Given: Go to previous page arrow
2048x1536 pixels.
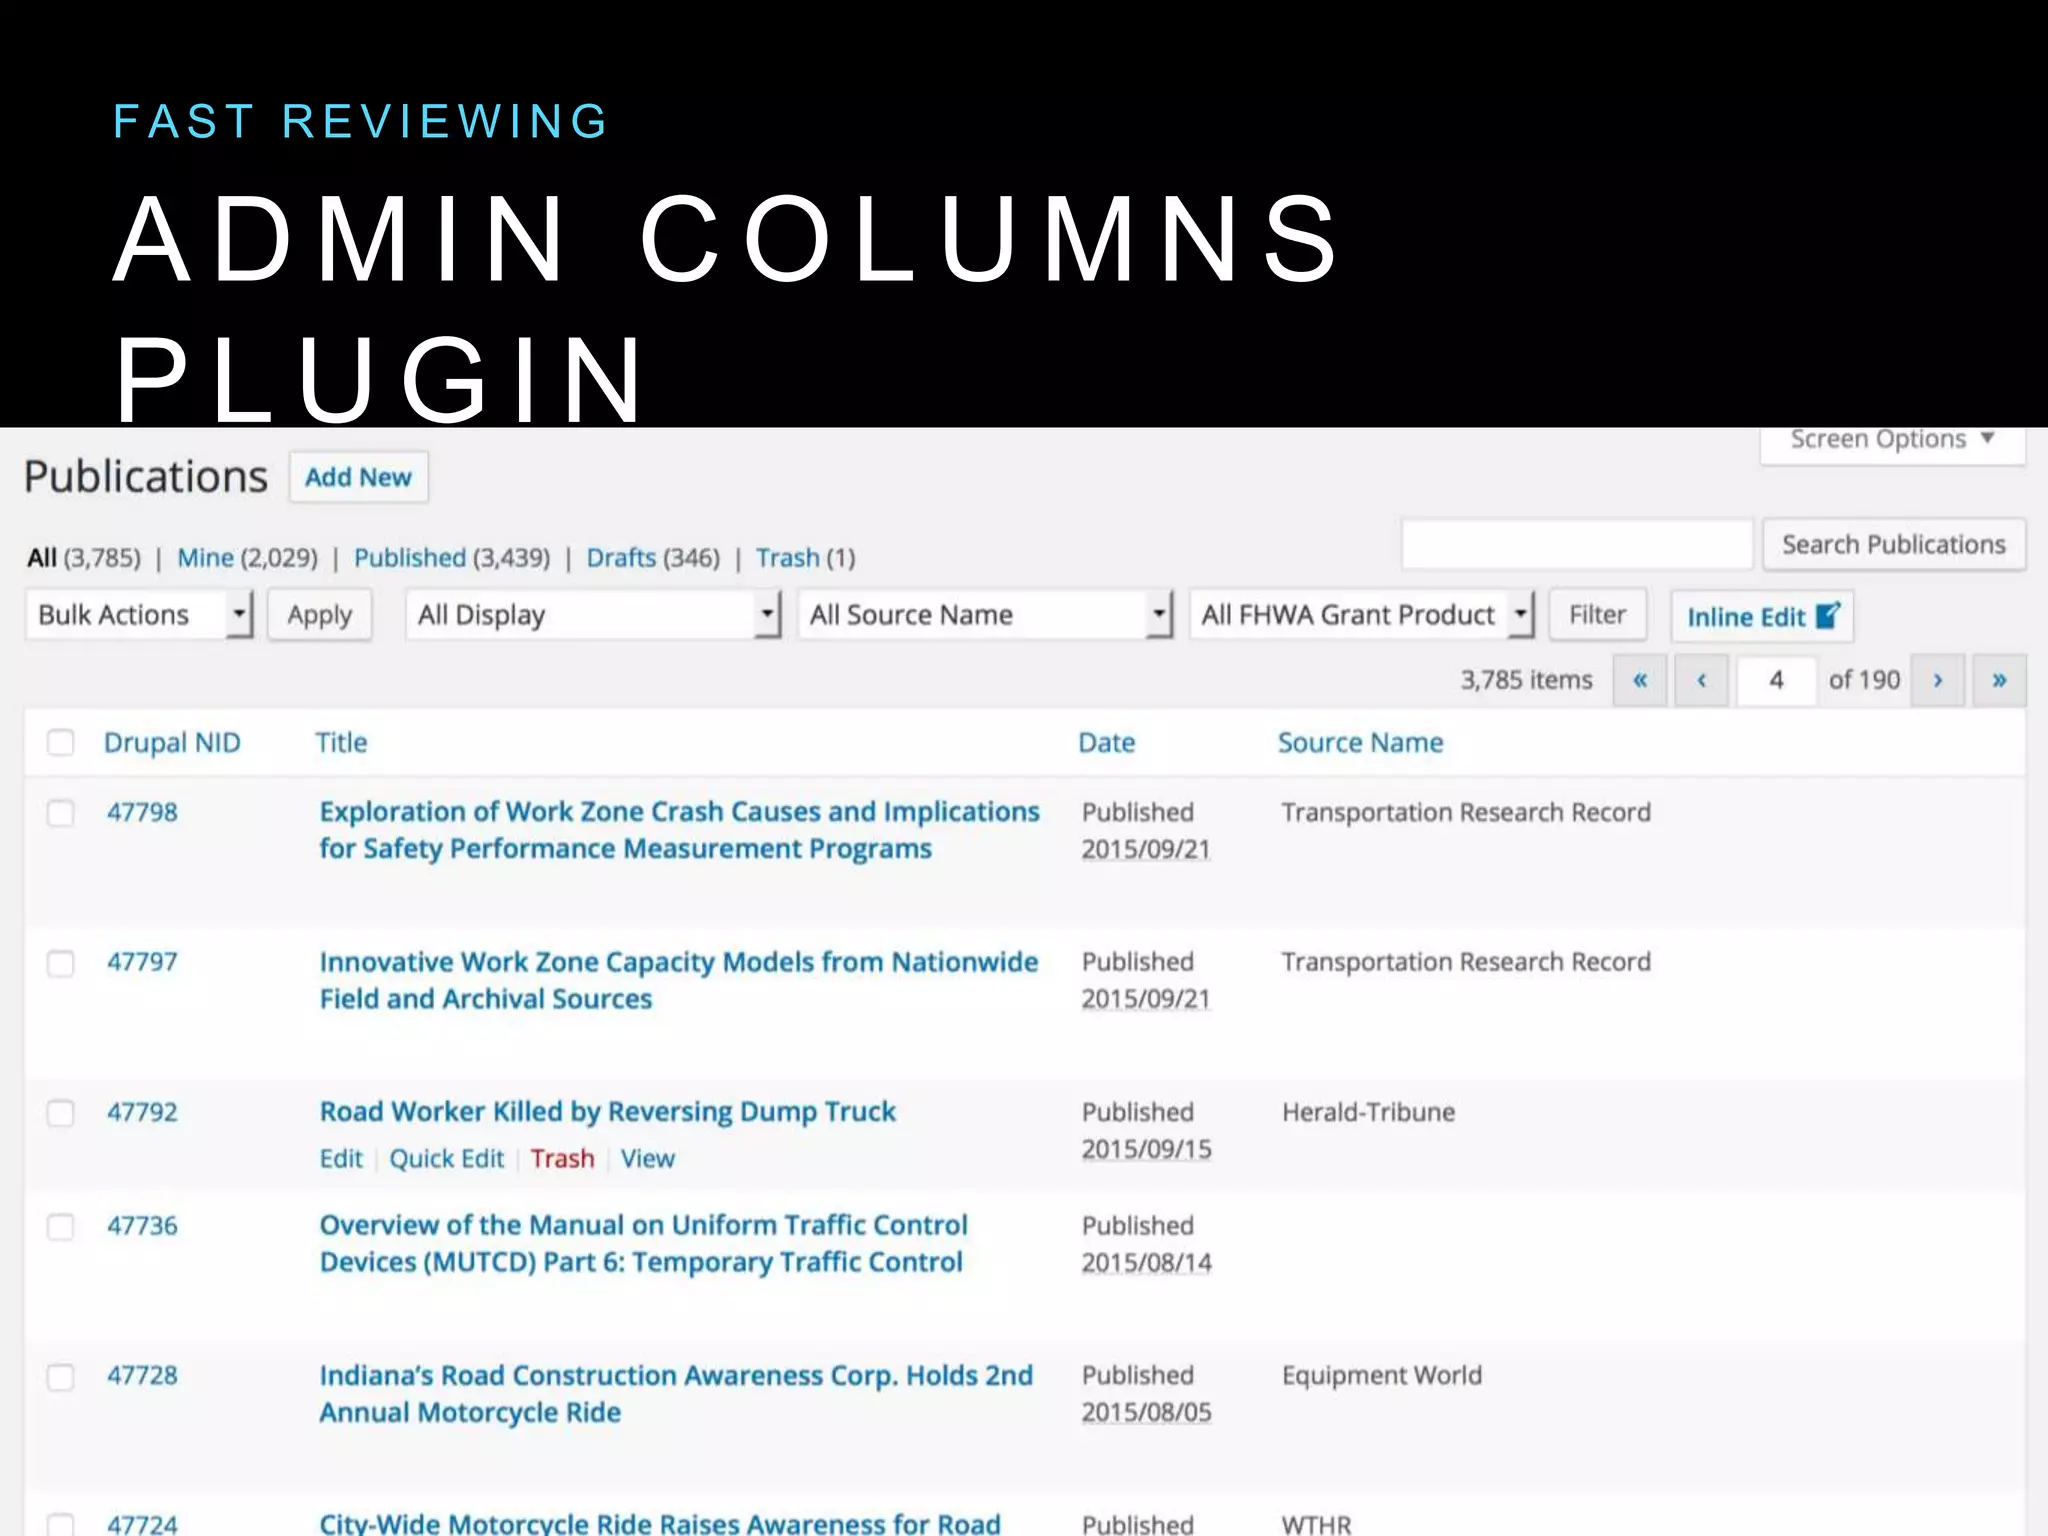Looking at the screenshot, I should point(1701,681).
